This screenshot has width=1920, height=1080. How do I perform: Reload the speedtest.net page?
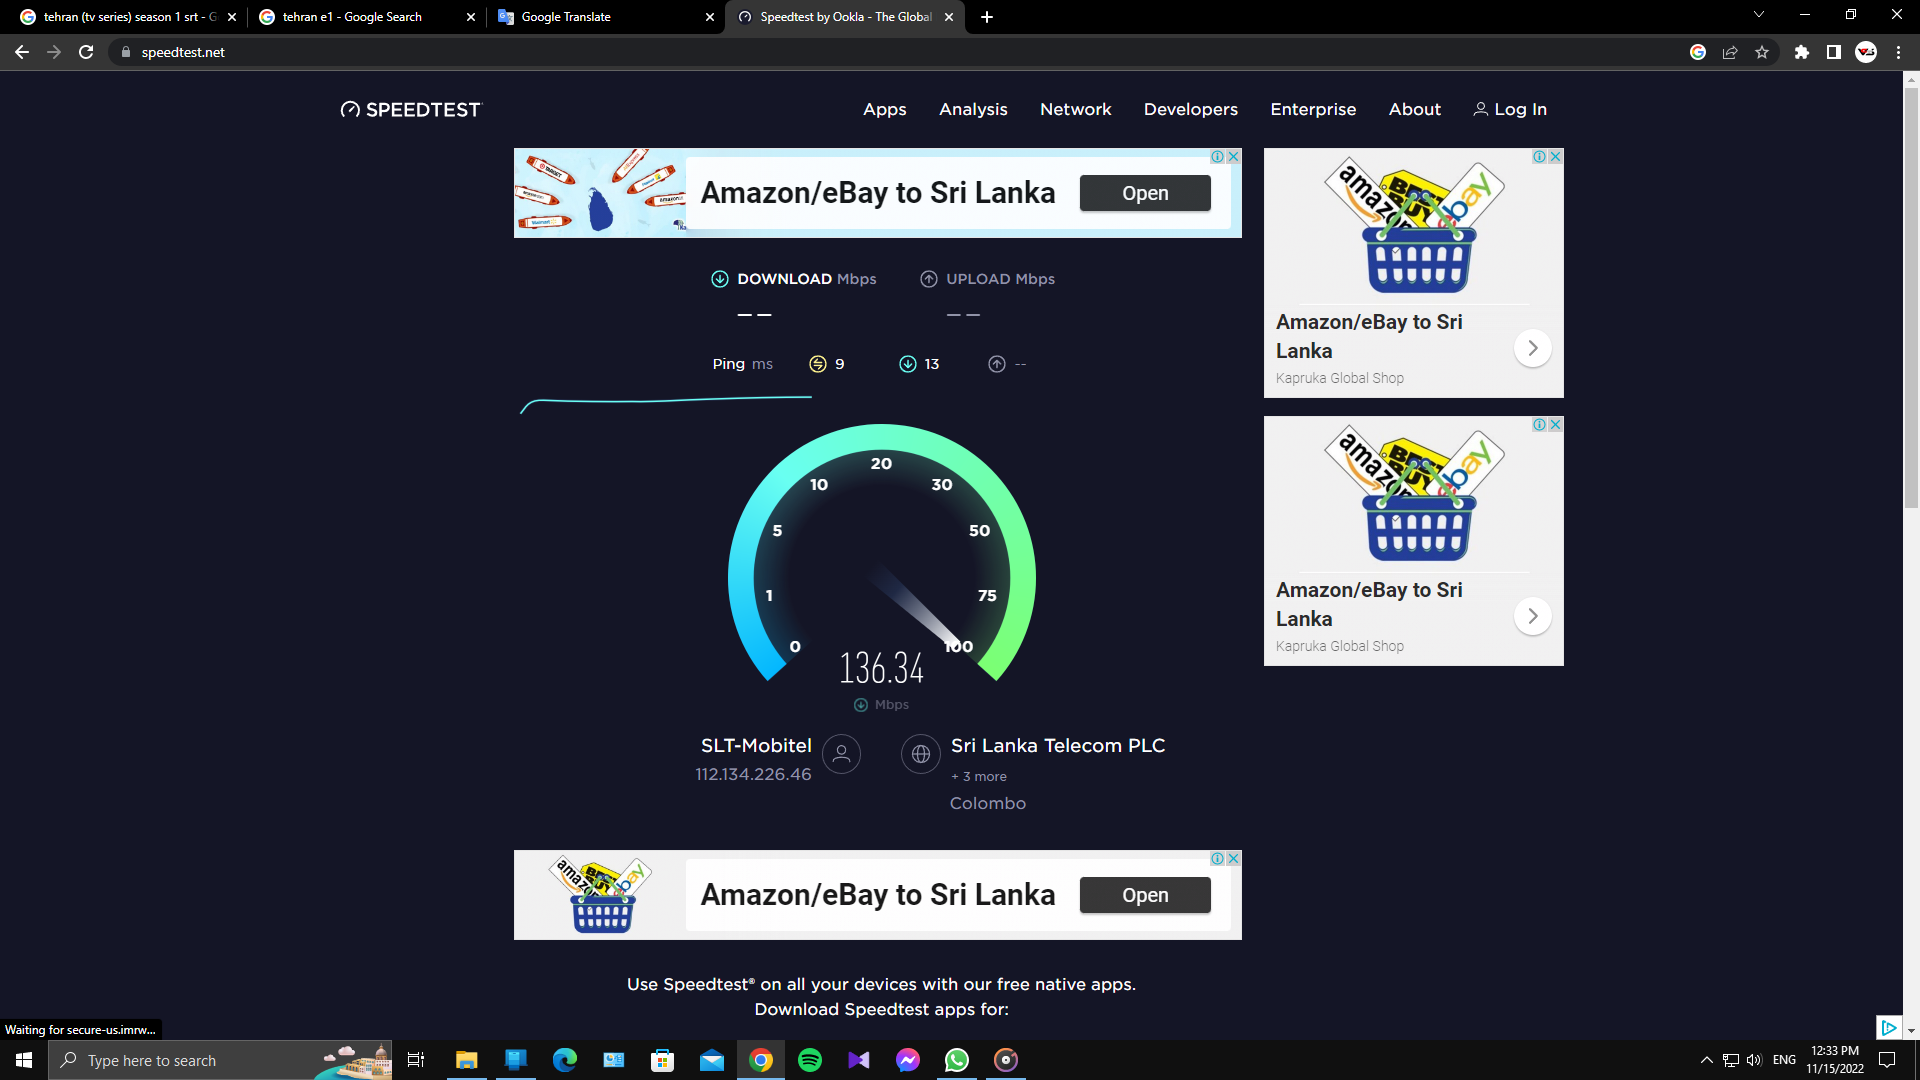click(x=86, y=52)
